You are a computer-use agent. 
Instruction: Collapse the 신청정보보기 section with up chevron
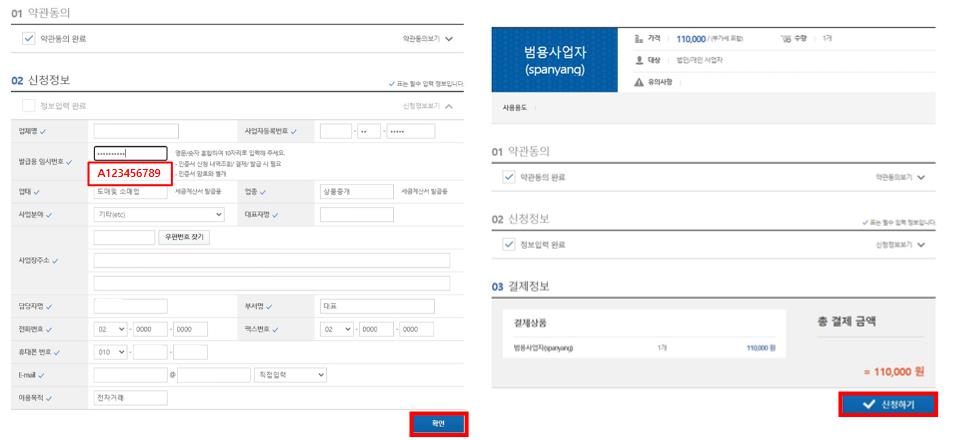click(x=448, y=106)
